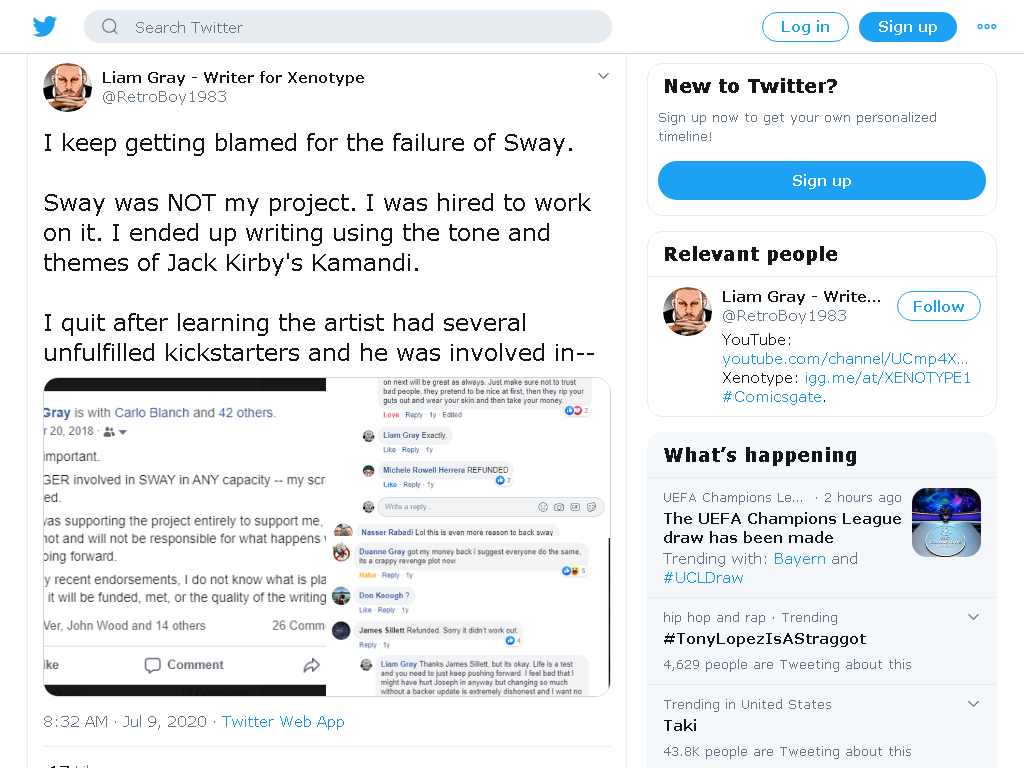Screen dimensions: 1024x768
Task: Open the Xenotype igg.me link
Action: click(888, 378)
